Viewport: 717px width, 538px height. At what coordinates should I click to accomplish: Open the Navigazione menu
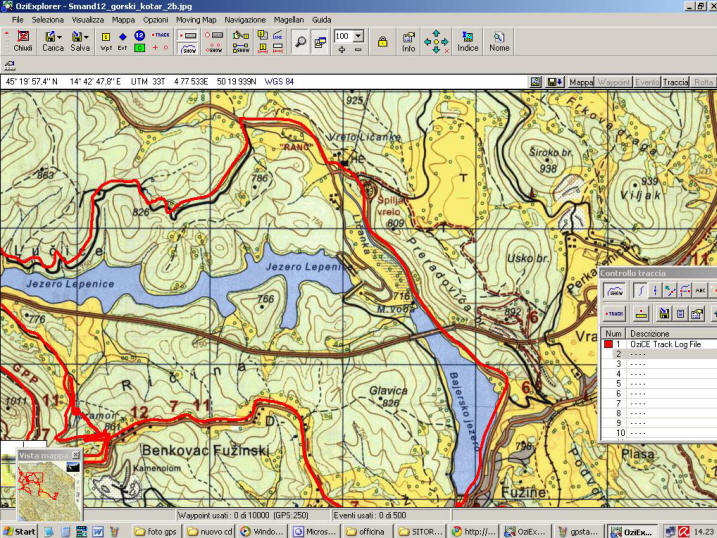point(245,20)
